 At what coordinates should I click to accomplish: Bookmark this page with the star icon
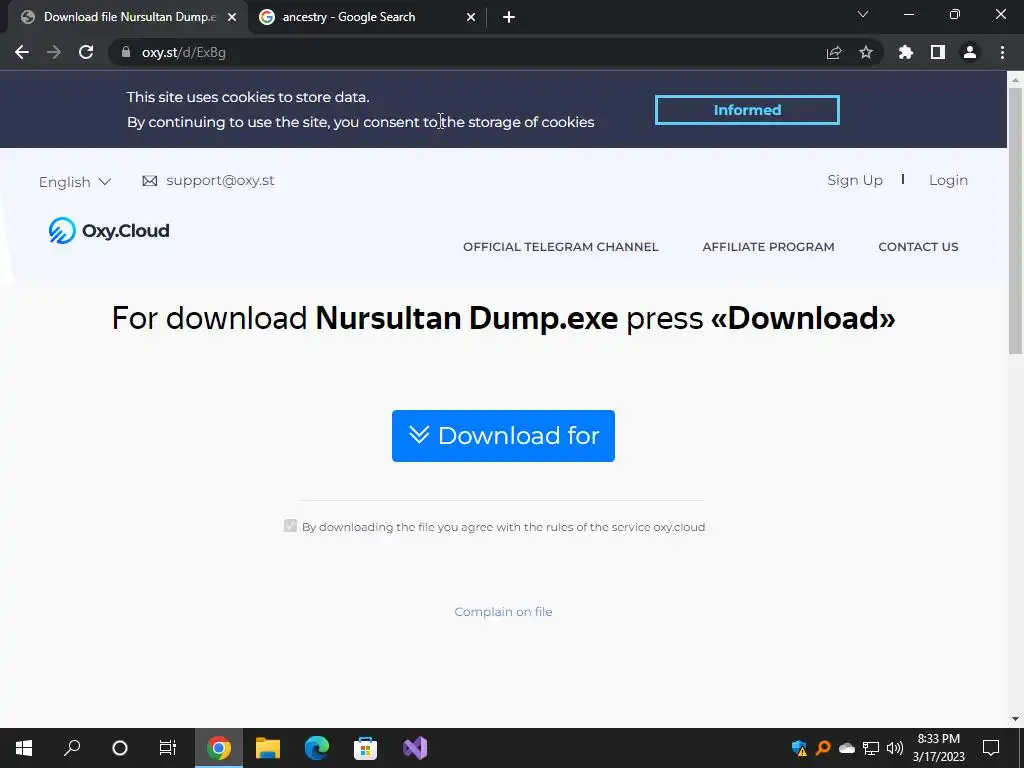pyautogui.click(x=866, y=52)
